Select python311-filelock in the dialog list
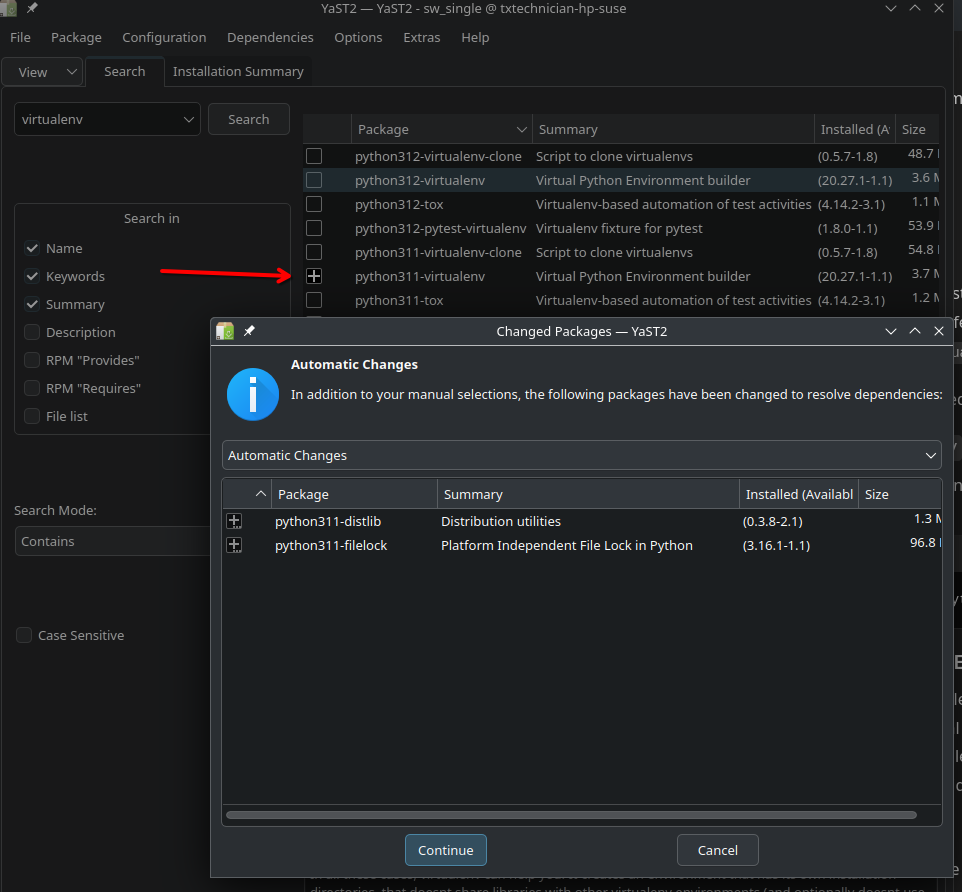 coord(331,545)
